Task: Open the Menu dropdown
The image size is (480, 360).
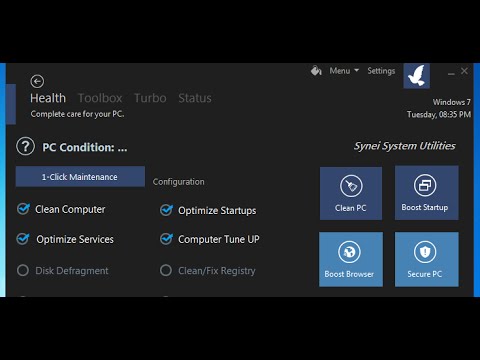Action: pos(344,71)
